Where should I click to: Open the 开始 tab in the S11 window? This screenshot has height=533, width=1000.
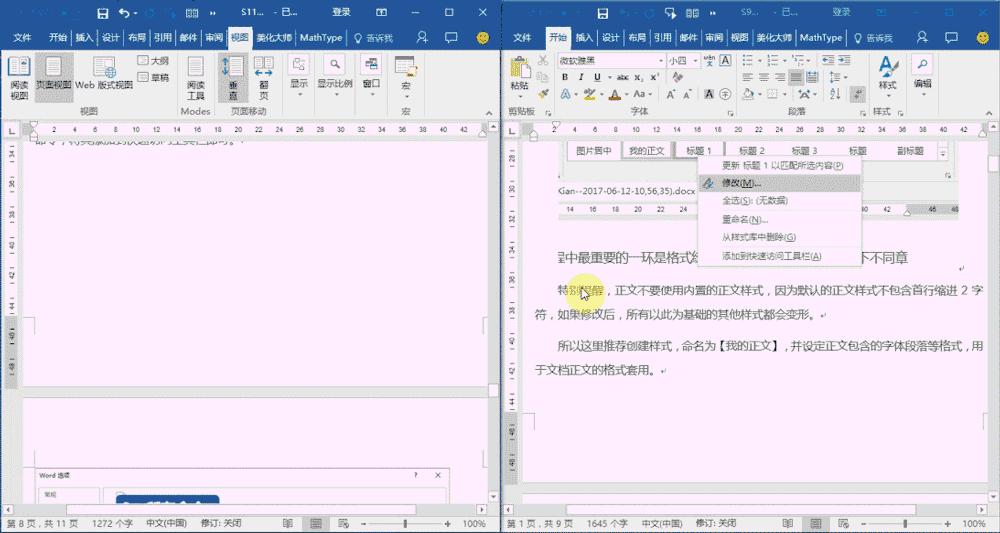[57, 38]
